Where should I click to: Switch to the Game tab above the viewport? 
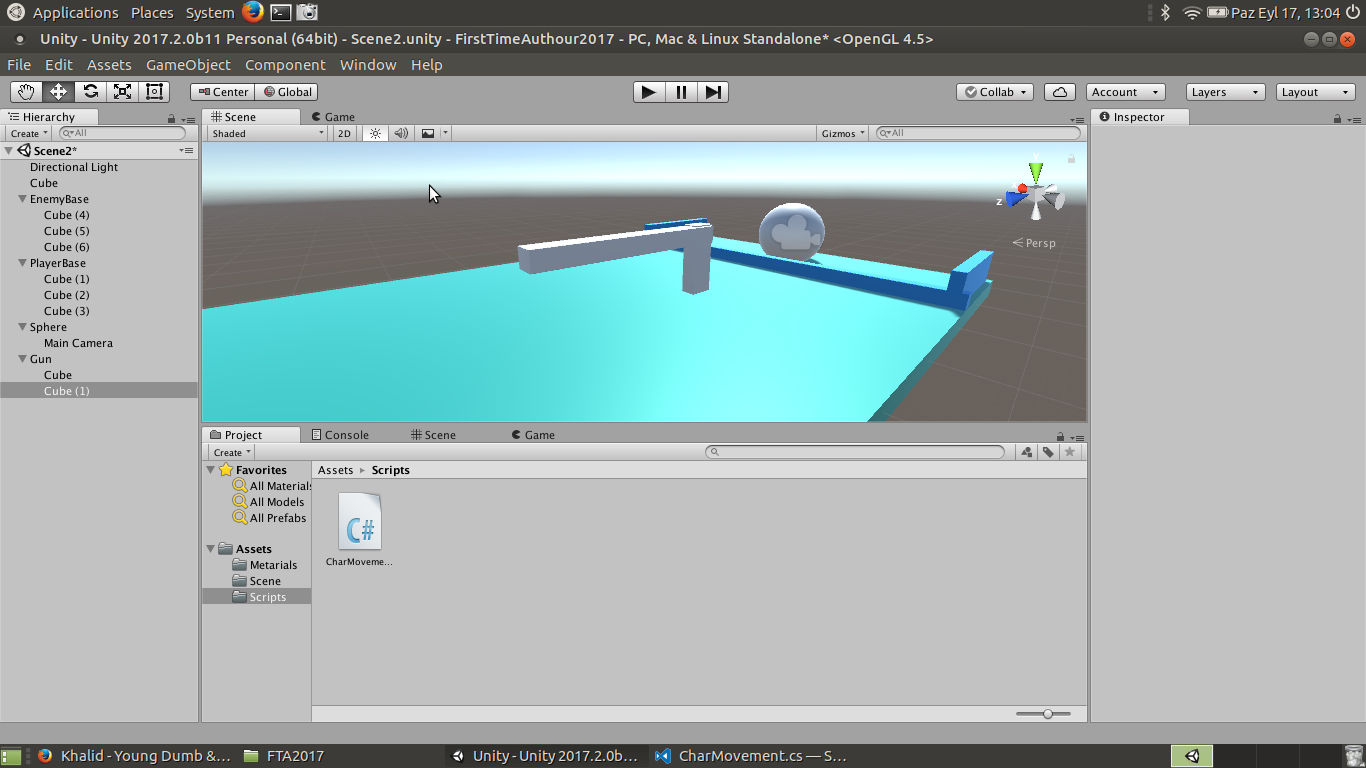click(x=333, y=117)
